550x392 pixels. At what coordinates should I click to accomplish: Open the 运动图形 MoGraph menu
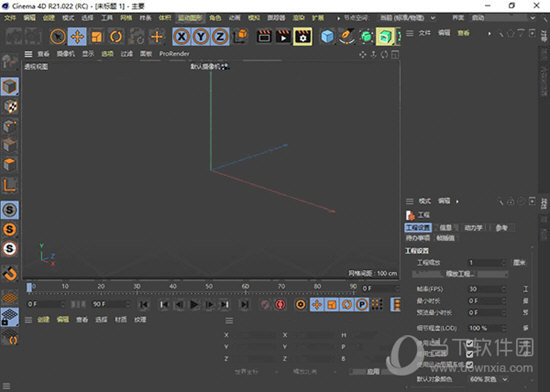click(190, 18)
